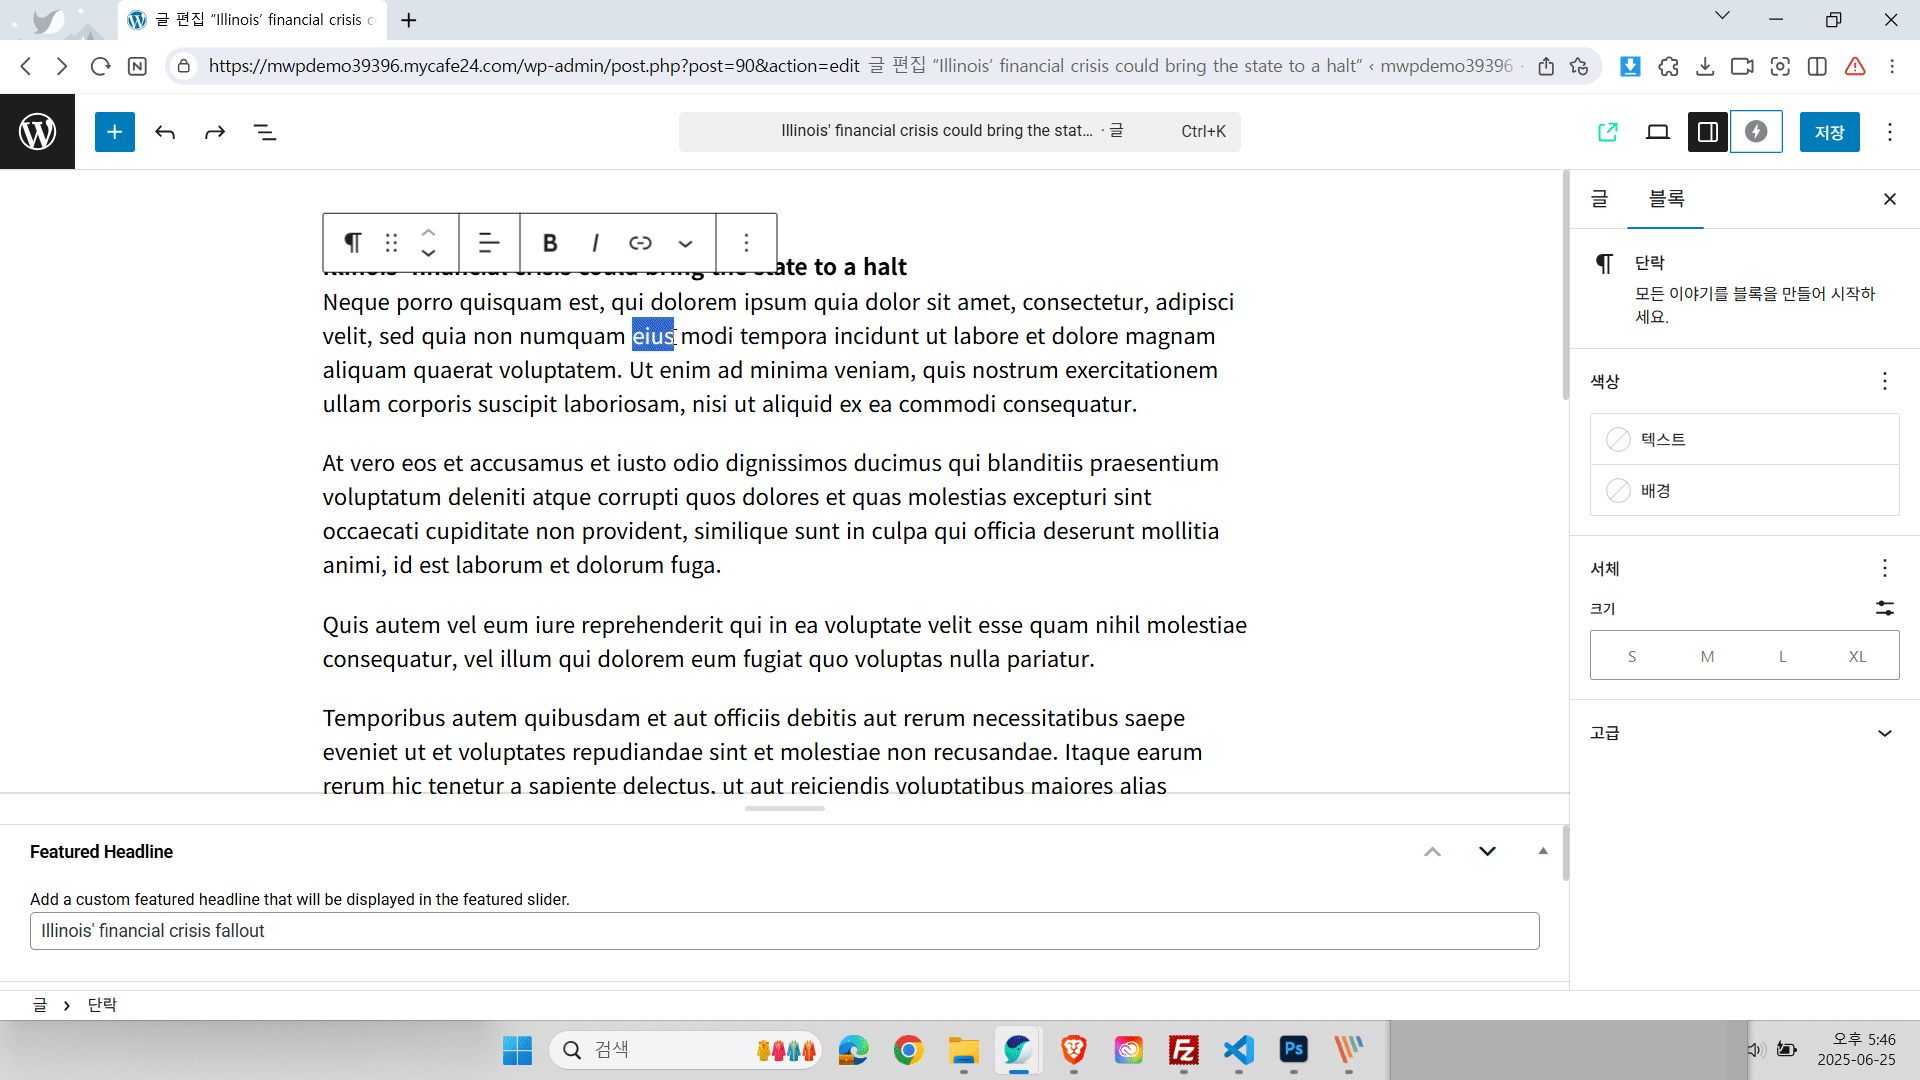Toggle italic text formatting
1920x1080 pixels.
tap(595, 243)
